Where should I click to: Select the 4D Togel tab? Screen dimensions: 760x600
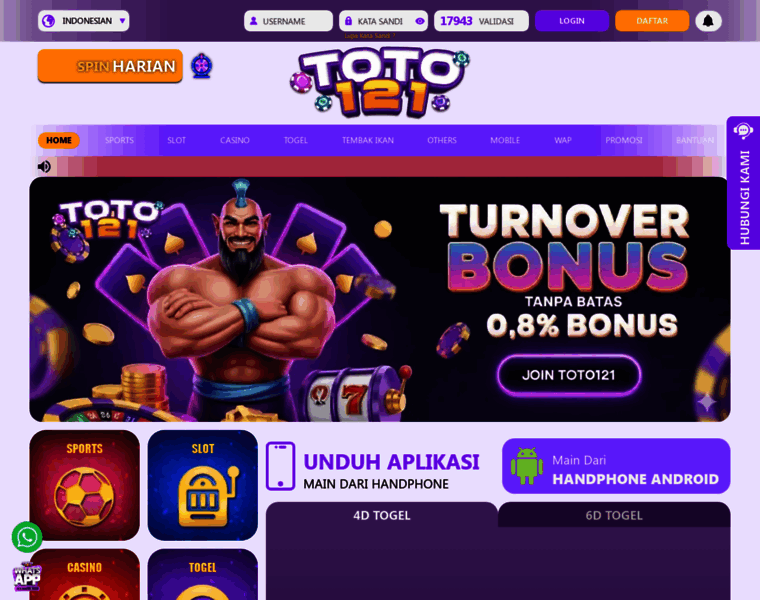pos(381,515)
